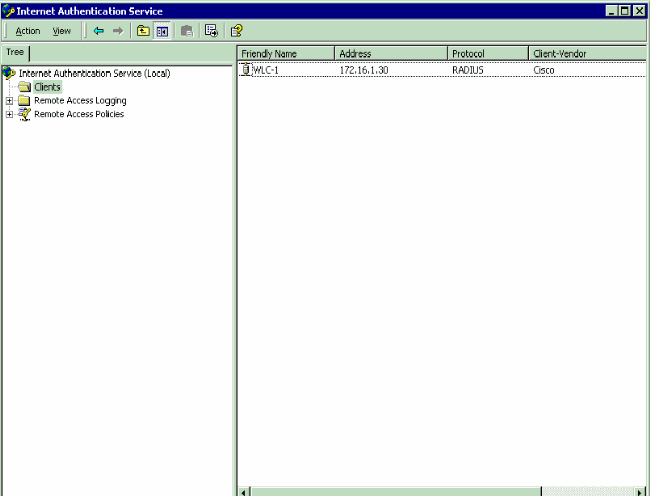The width and height of the screenshot is (650, 496).
Task: Sort by Protocol column header
Action: tap(488, 54)
